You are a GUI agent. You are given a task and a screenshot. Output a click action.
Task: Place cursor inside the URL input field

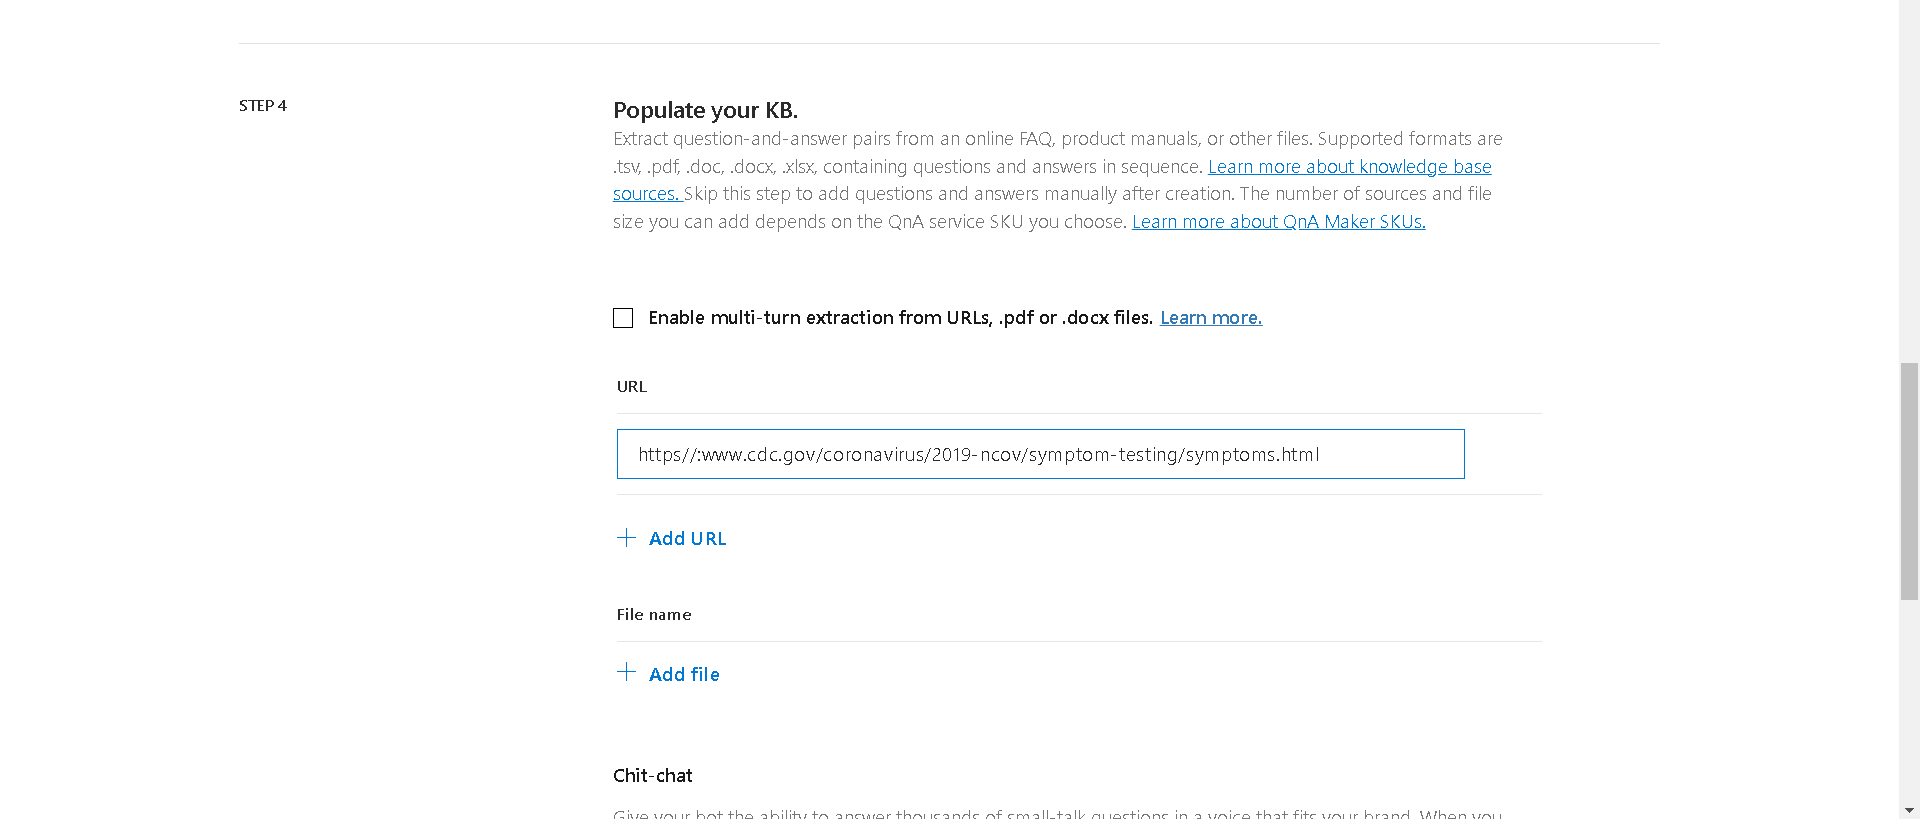pyautogui.click(x=1040, y=454)
